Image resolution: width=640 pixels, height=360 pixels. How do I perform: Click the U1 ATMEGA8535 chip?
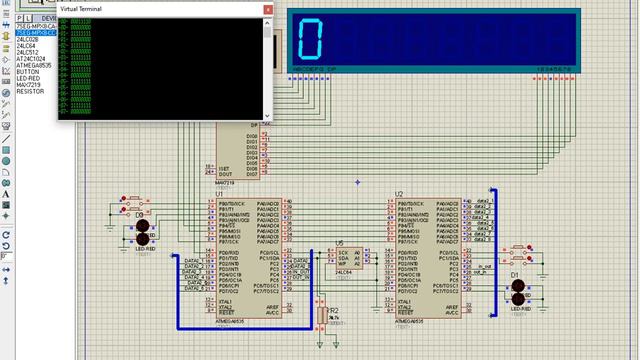tap(249, 258)
